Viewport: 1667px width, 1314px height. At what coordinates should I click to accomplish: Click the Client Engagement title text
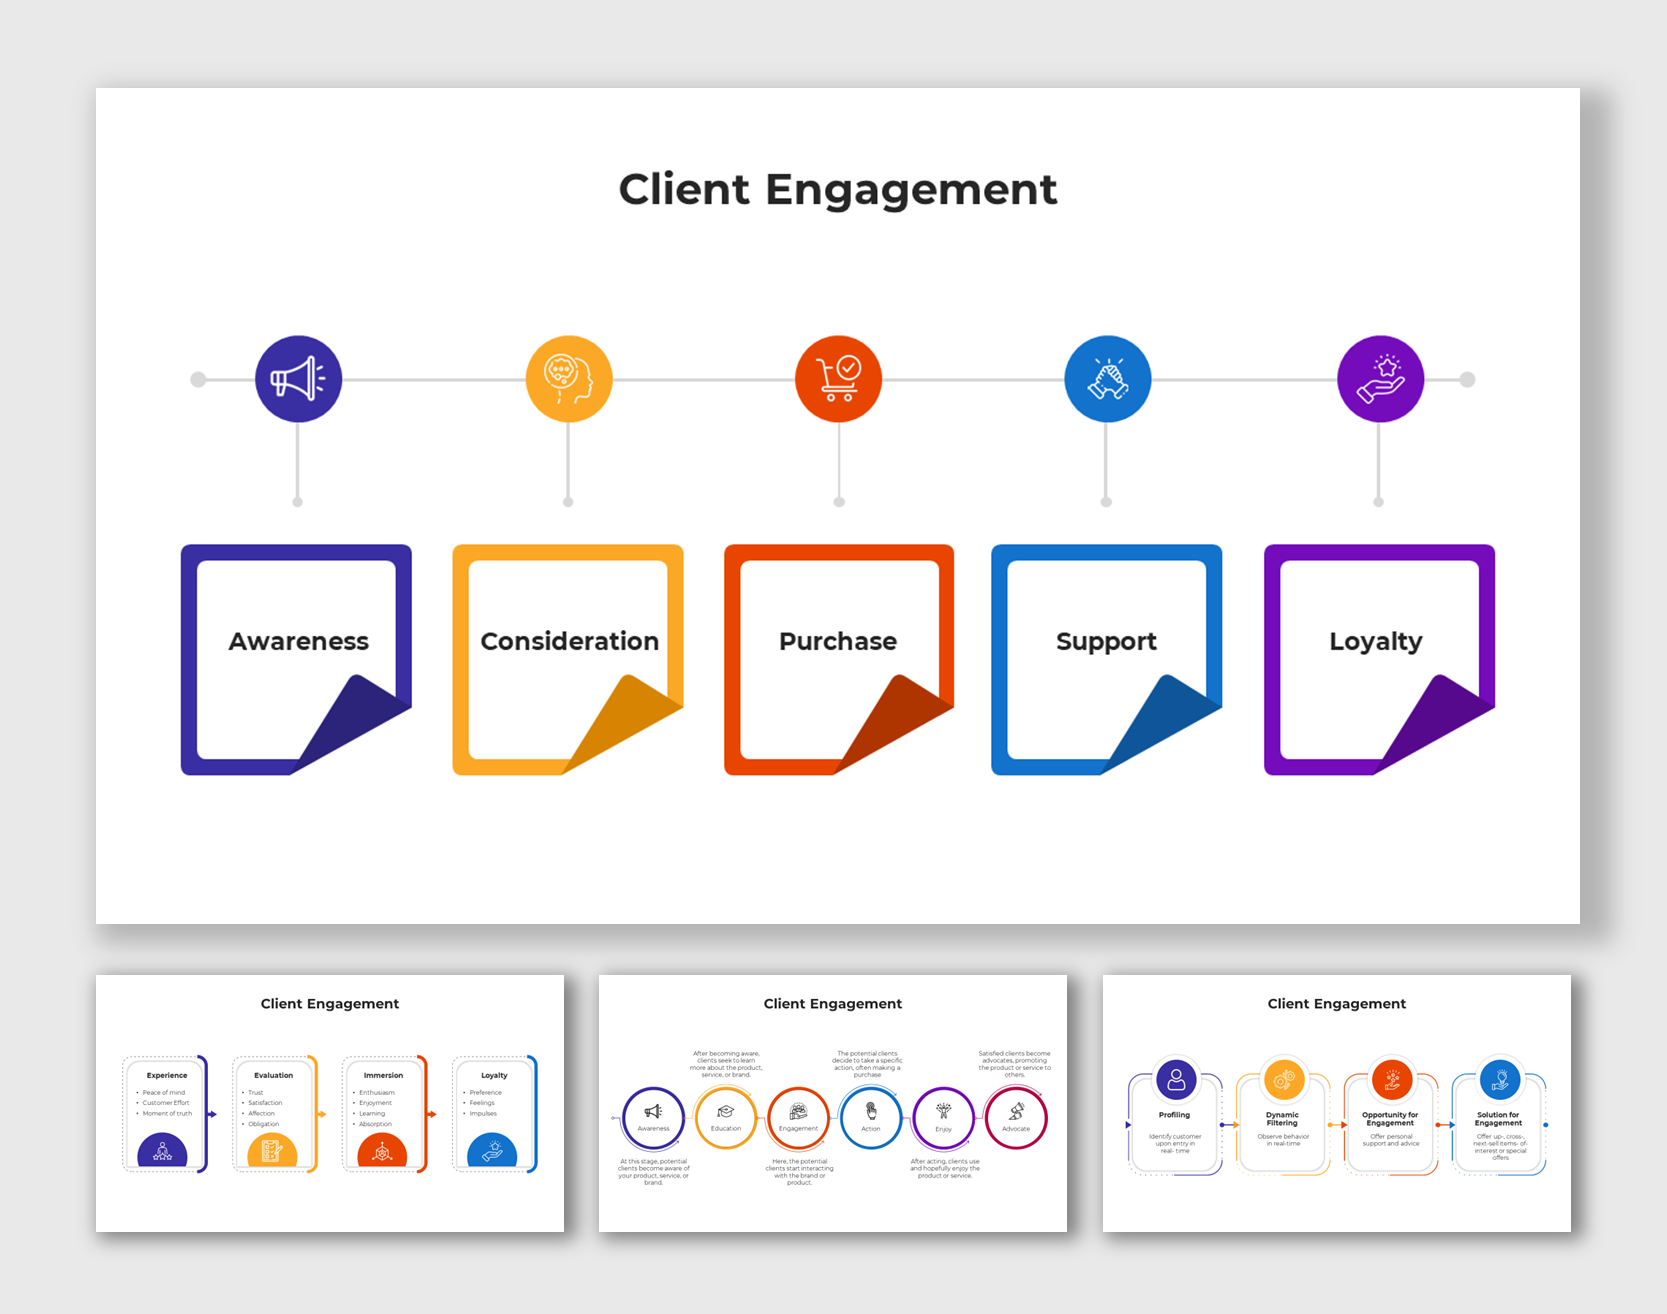coord(838,190)
